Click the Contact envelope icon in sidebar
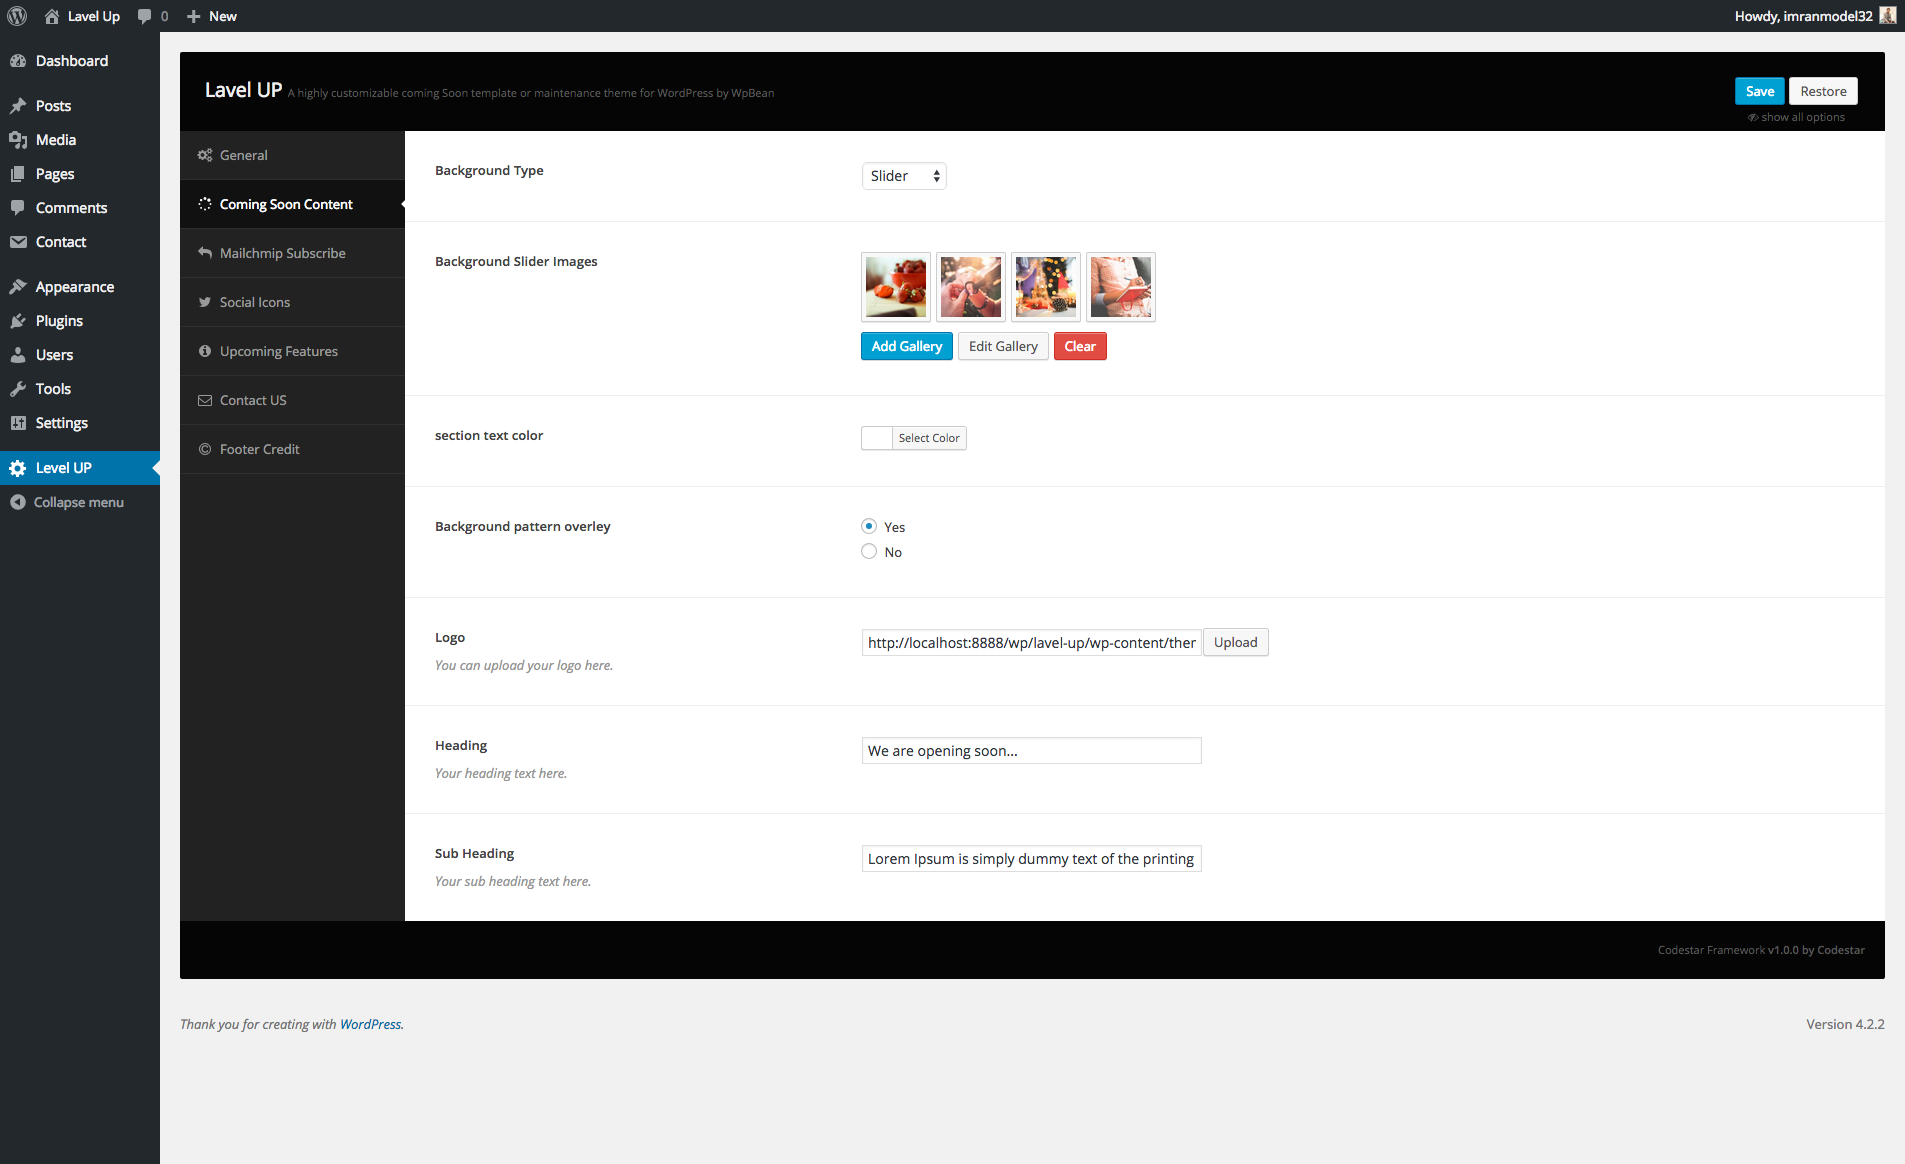This screenshot has height=1164, width=1905. [x=18, y=242]
